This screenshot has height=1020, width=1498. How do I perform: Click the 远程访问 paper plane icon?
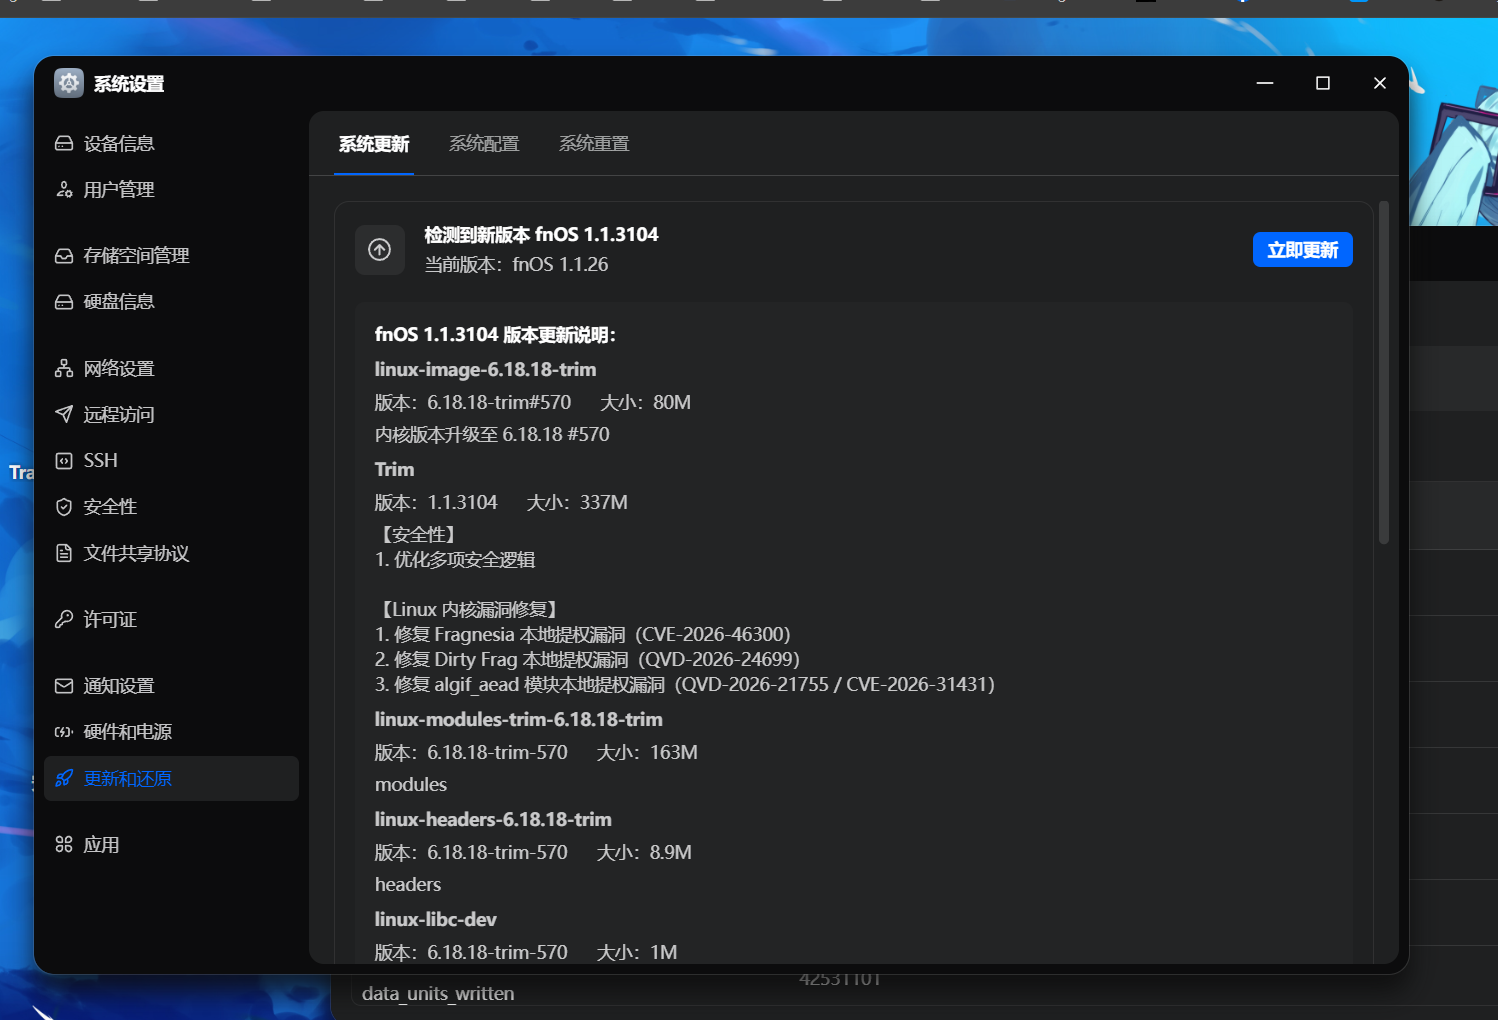click(x=64, y=414)
